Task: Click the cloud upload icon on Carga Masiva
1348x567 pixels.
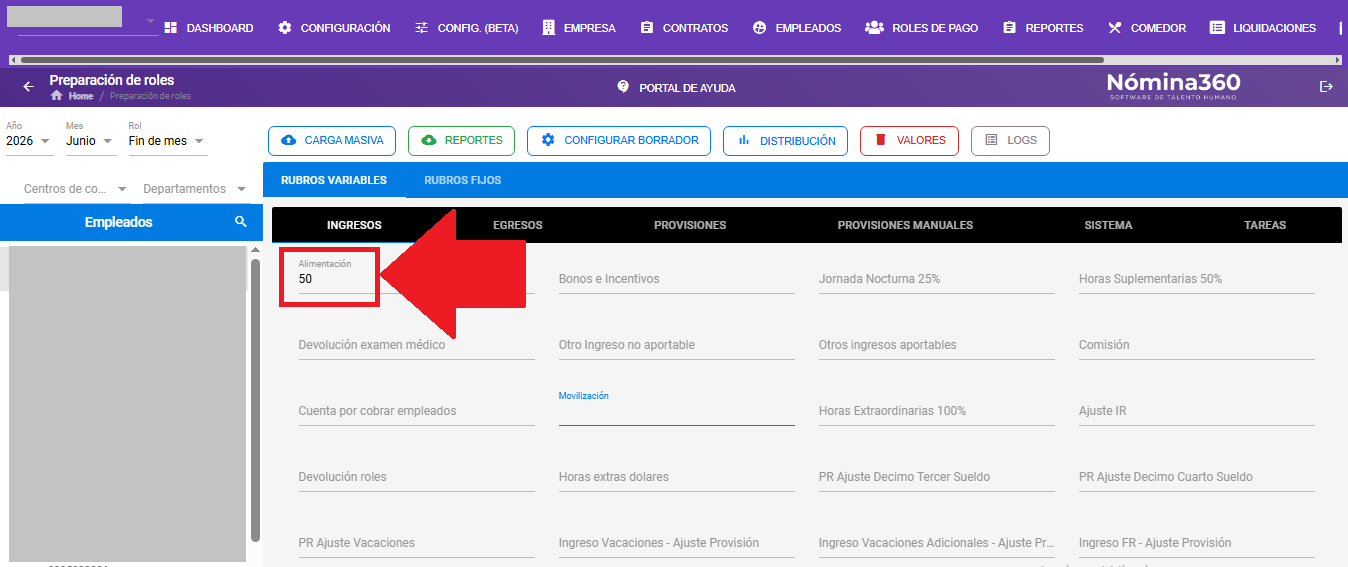Action: pyautogui.click(x=289, y=140)
